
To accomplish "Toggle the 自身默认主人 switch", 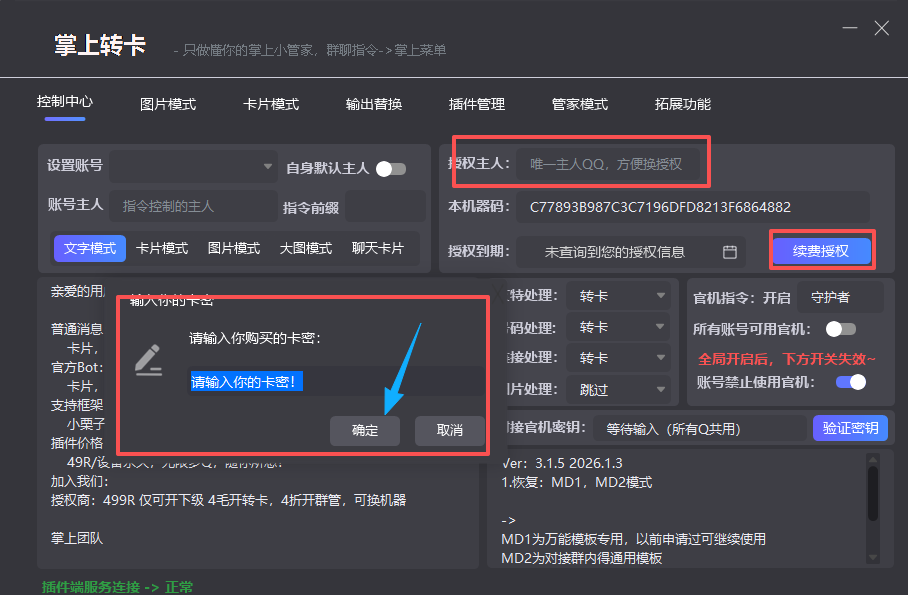I will coord(390,169).
